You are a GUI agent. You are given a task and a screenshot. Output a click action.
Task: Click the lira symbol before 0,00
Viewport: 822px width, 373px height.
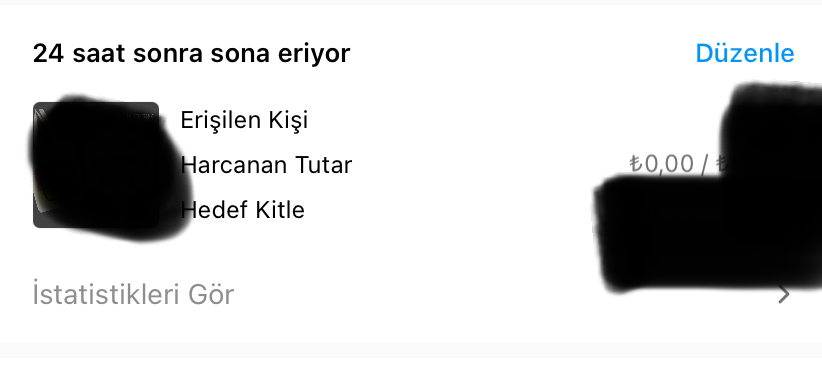click(636, 164)
